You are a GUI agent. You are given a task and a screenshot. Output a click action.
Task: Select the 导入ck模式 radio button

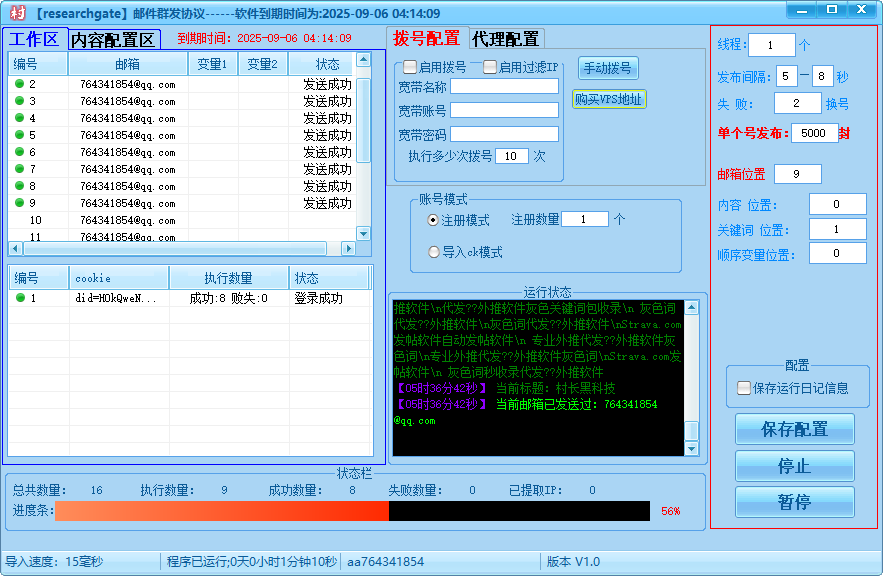pos(434,251)
